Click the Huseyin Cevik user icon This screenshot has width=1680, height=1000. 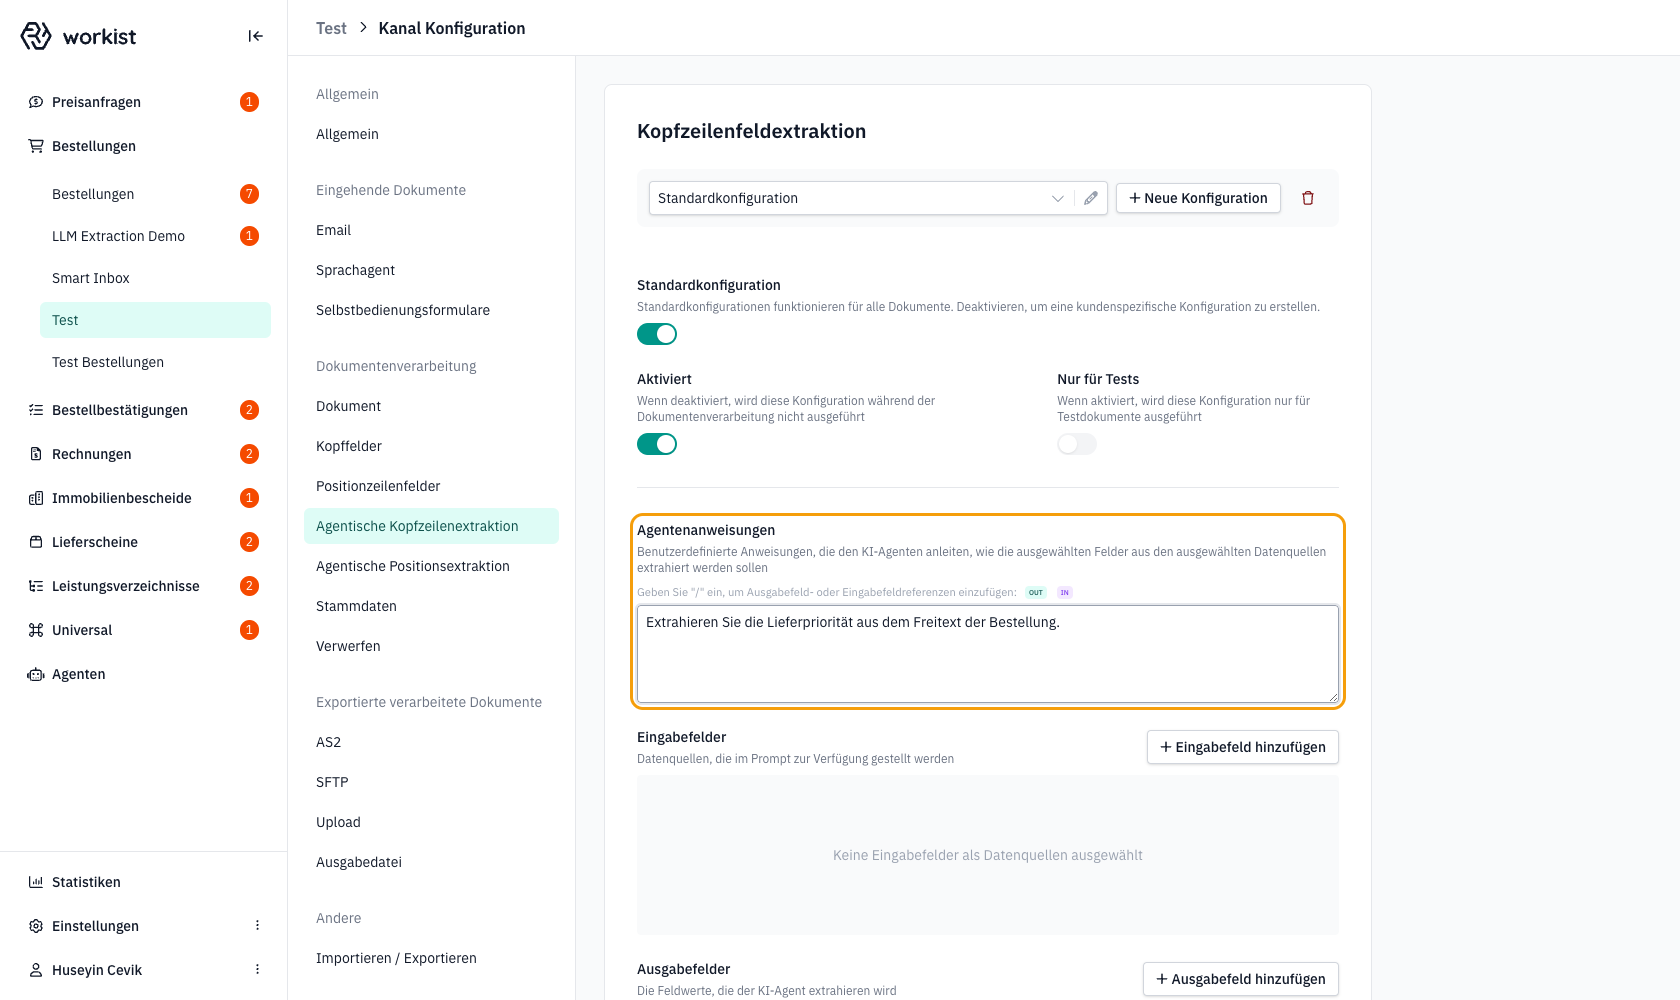(x=36, y=970)
